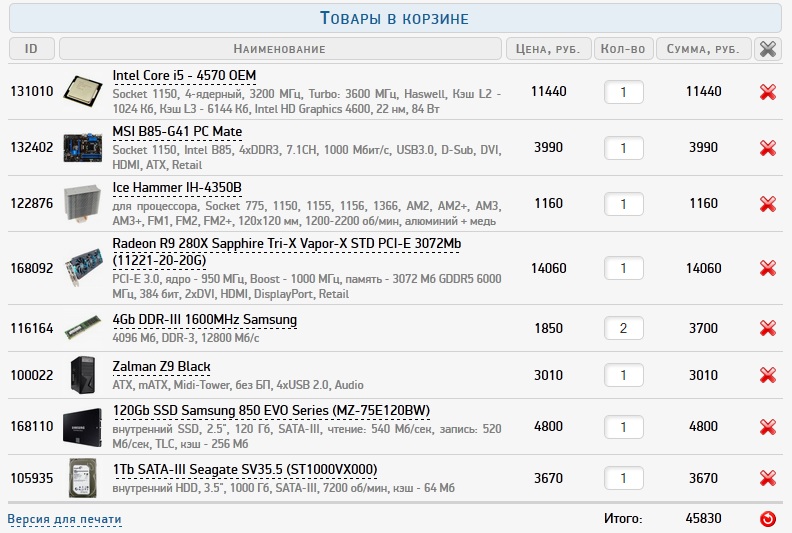The height and width of the screenshot is (533, 792).
Task: Open Версия для печати link
Action: coord(64,519)
